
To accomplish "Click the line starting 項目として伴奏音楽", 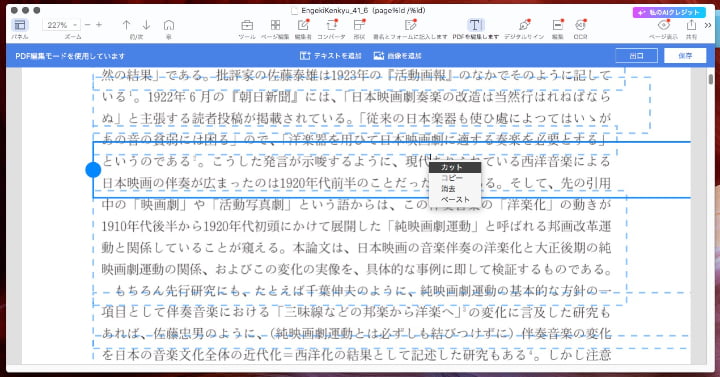I will 356,312.
